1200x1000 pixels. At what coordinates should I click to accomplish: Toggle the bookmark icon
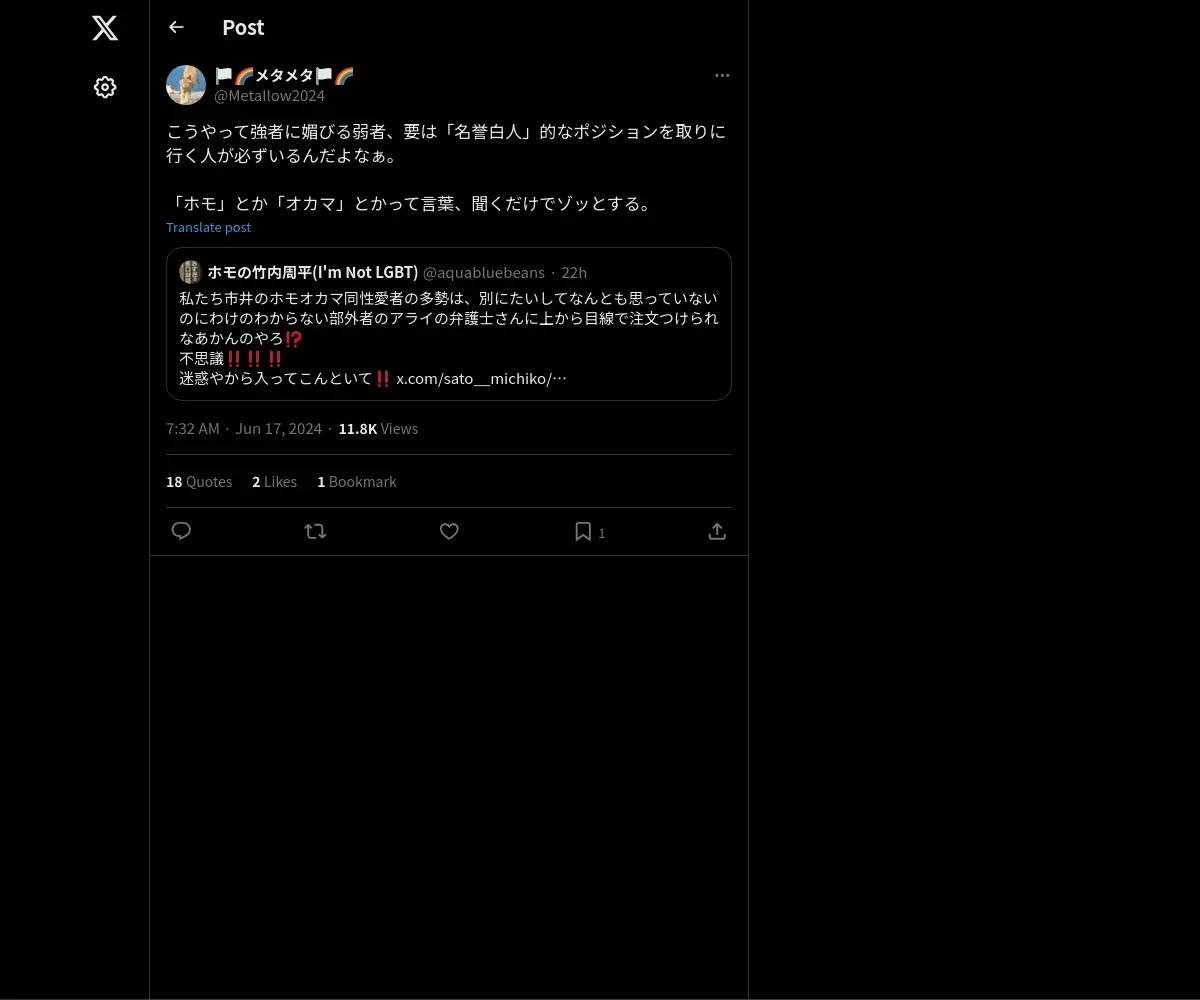[583, 531]
